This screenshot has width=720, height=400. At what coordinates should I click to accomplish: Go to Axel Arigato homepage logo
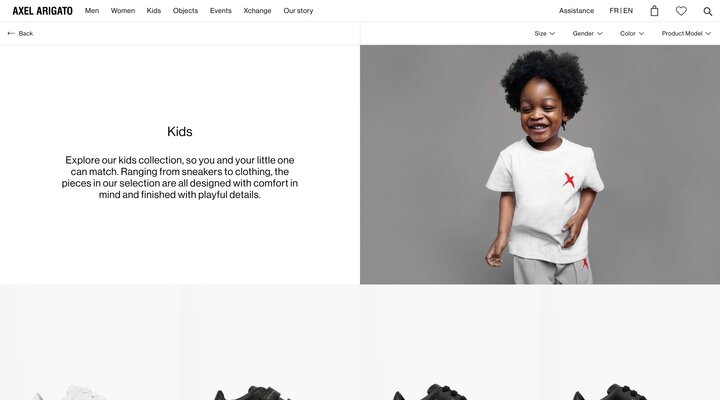click(42, 11)
